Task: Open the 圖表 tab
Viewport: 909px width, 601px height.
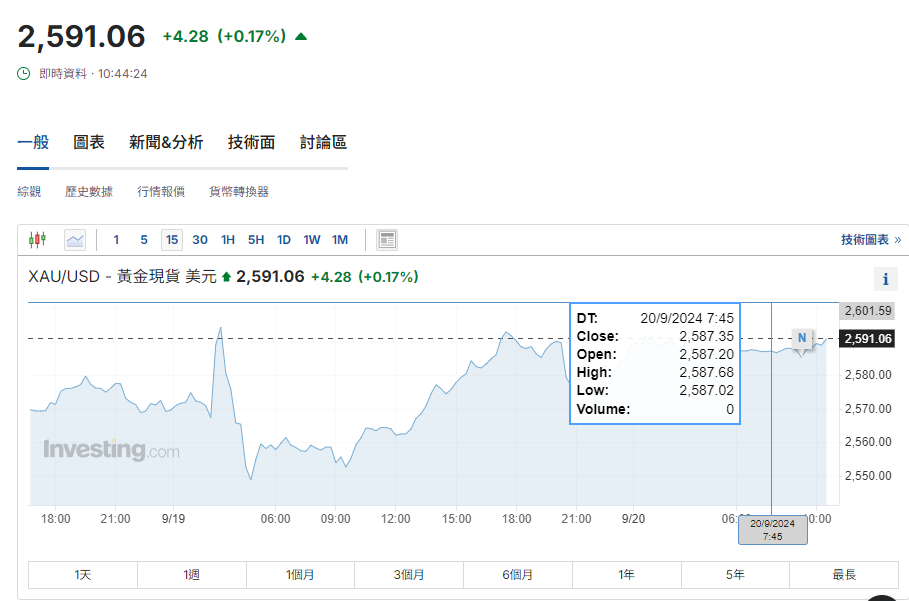Action: click(89, 142)
